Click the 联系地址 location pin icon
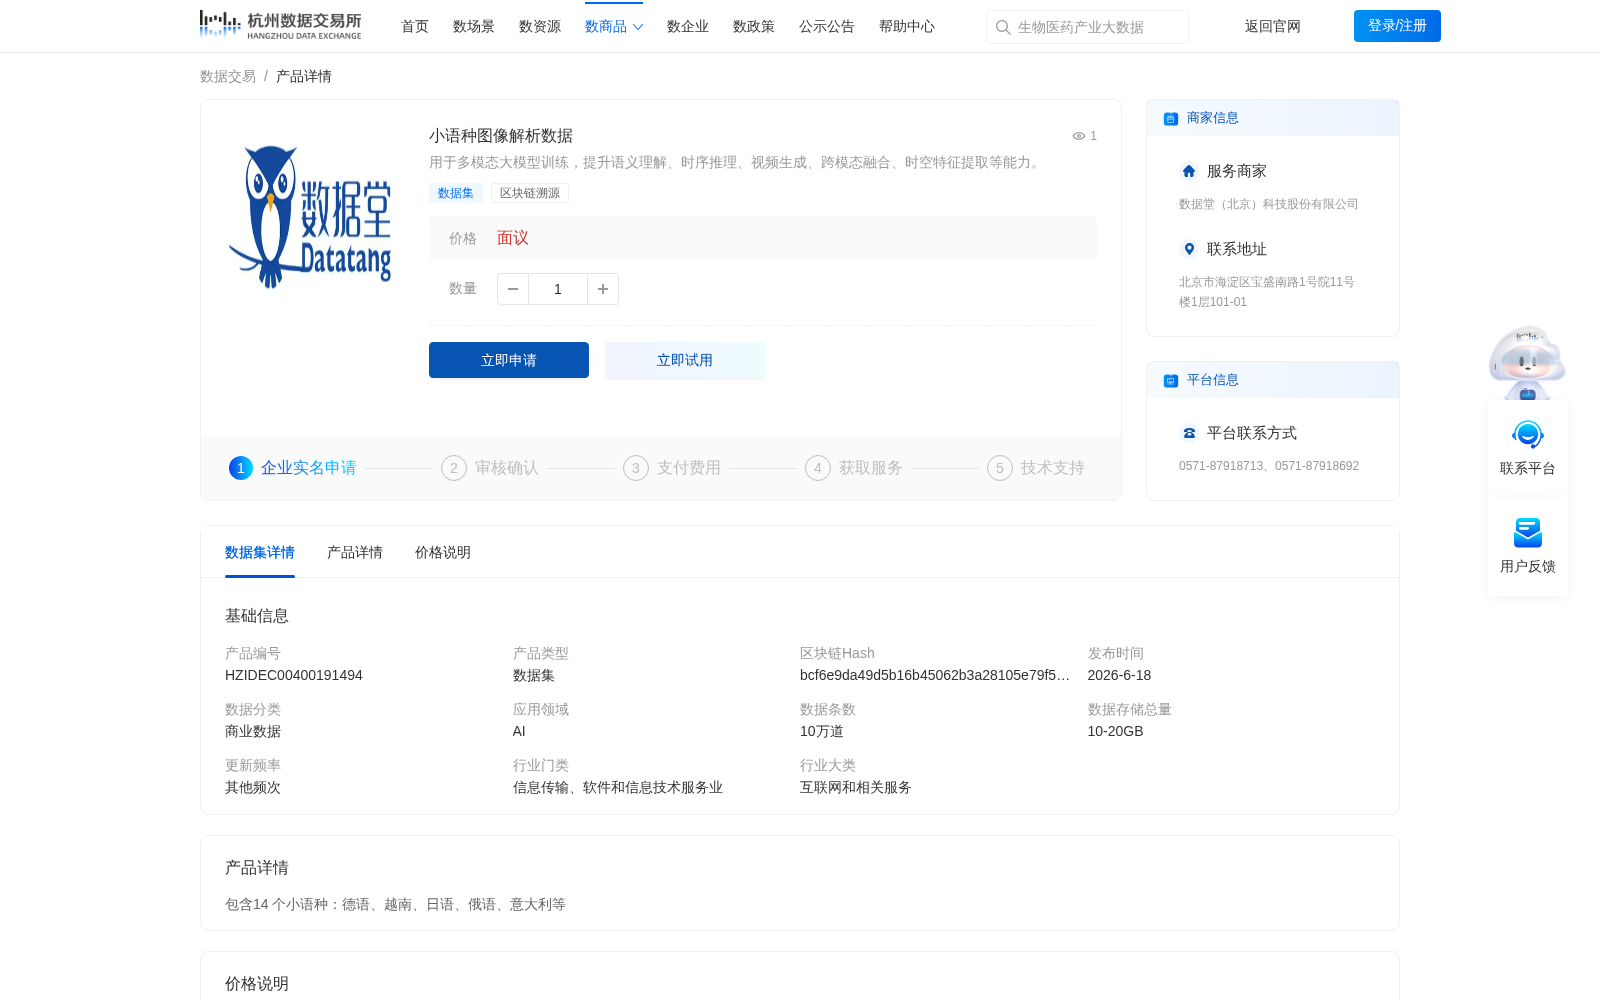 click(1189, 249)
